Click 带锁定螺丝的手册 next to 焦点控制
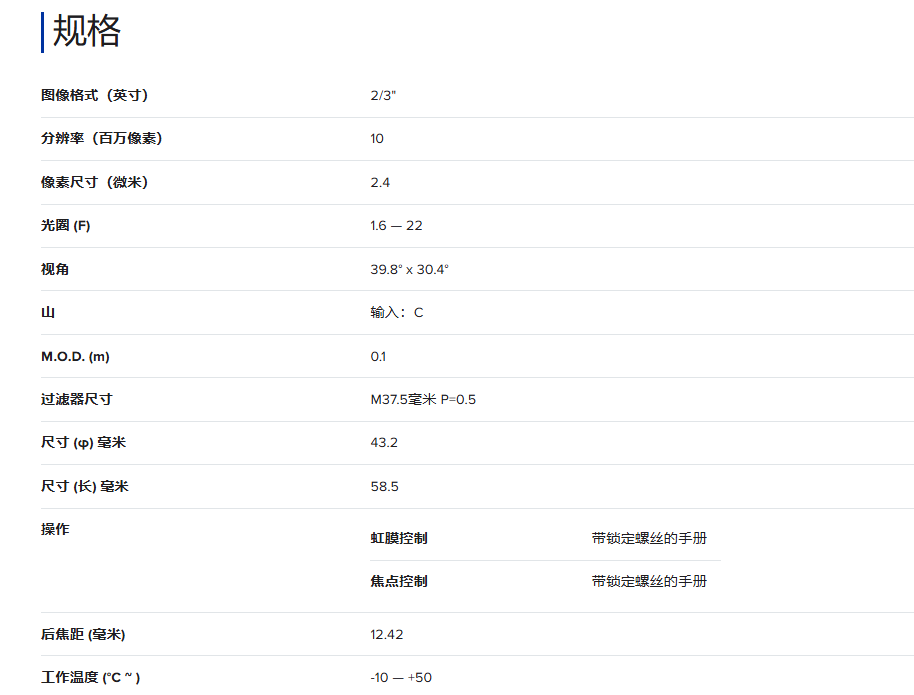 coord(648,581)
